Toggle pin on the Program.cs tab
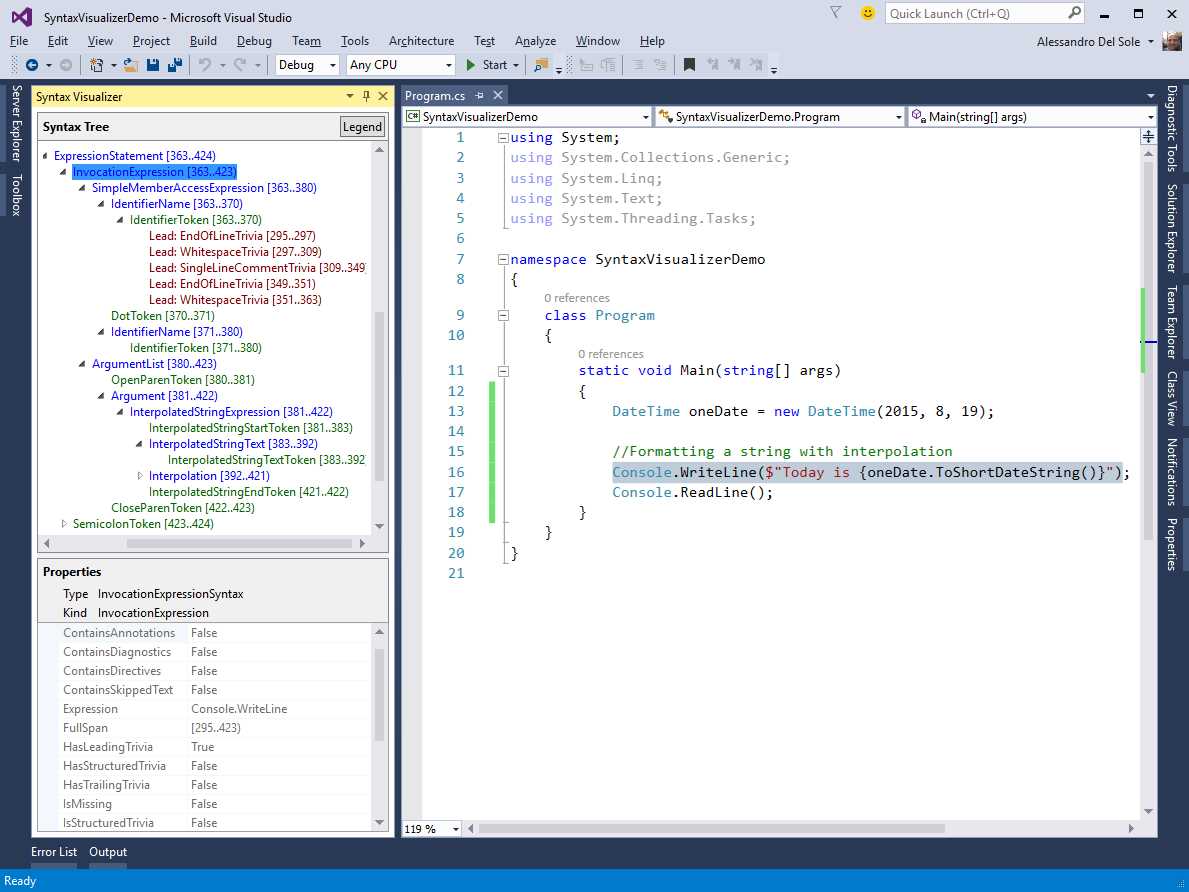Image resolution: width=1189 pixels, height=892 pixels. [x=480, y=96]
